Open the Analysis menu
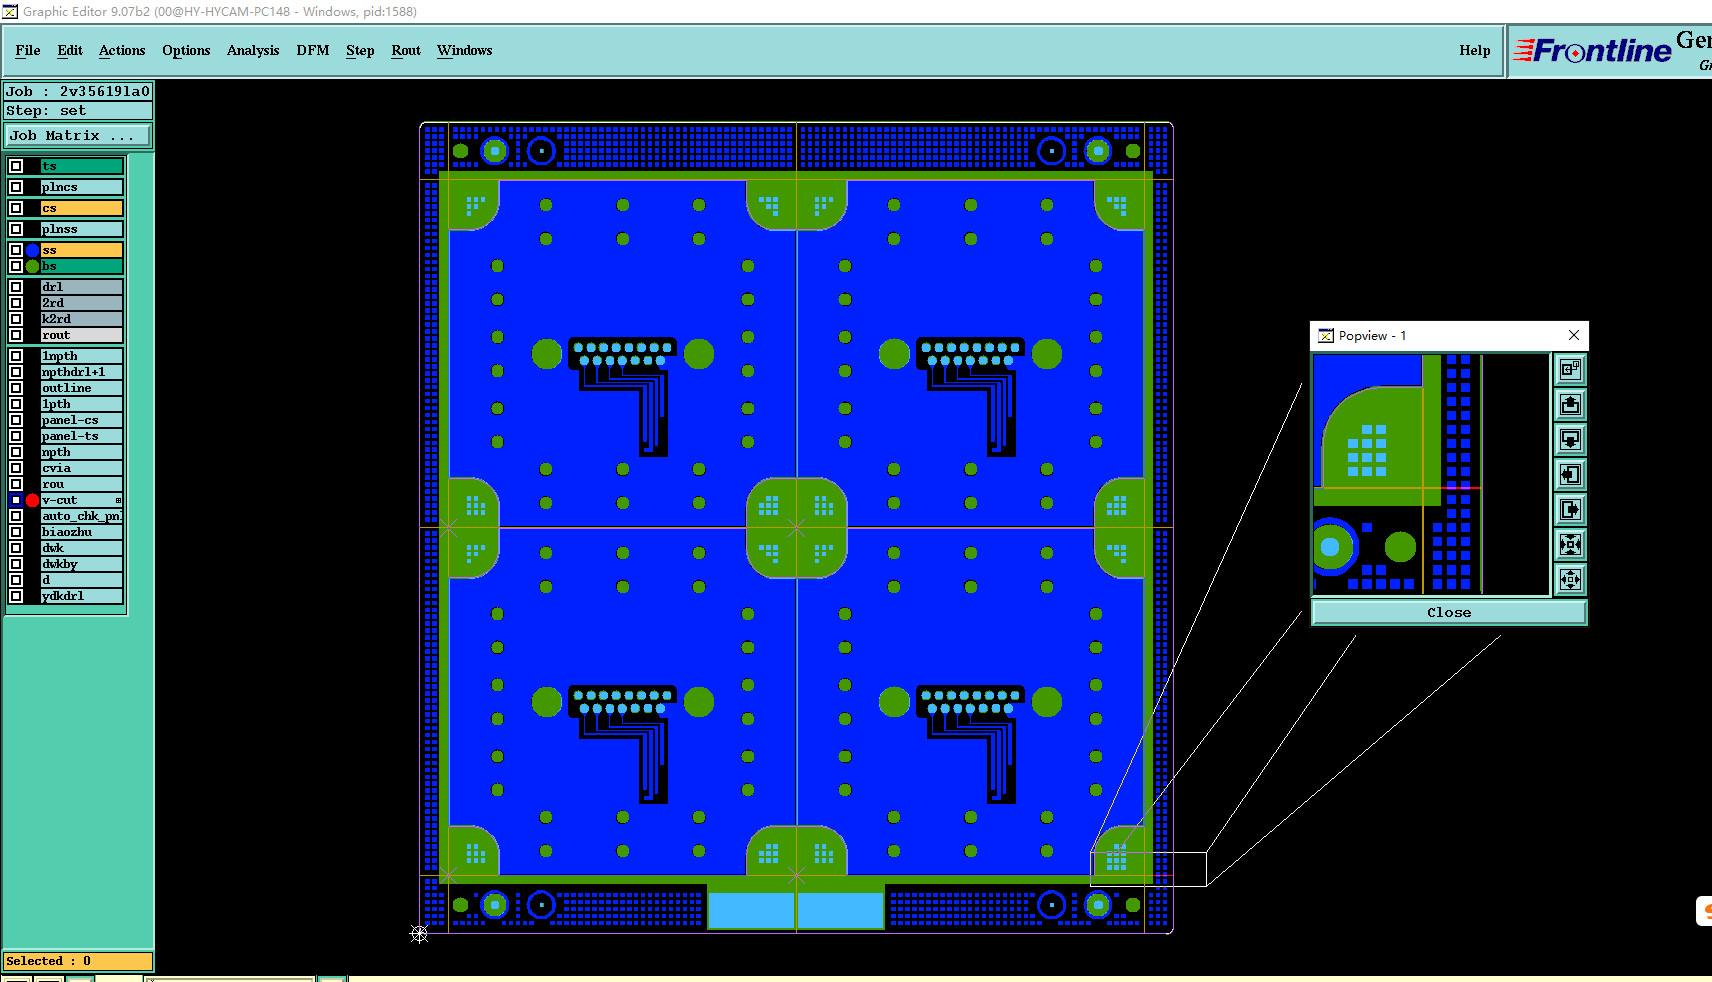 pyautogui.click(x=253, y=50)
